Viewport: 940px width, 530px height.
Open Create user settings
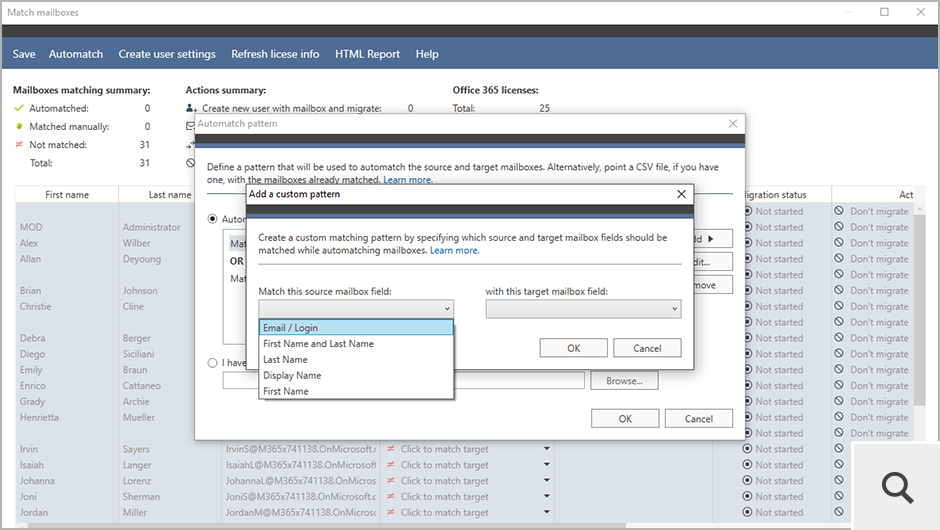[167, 54]
